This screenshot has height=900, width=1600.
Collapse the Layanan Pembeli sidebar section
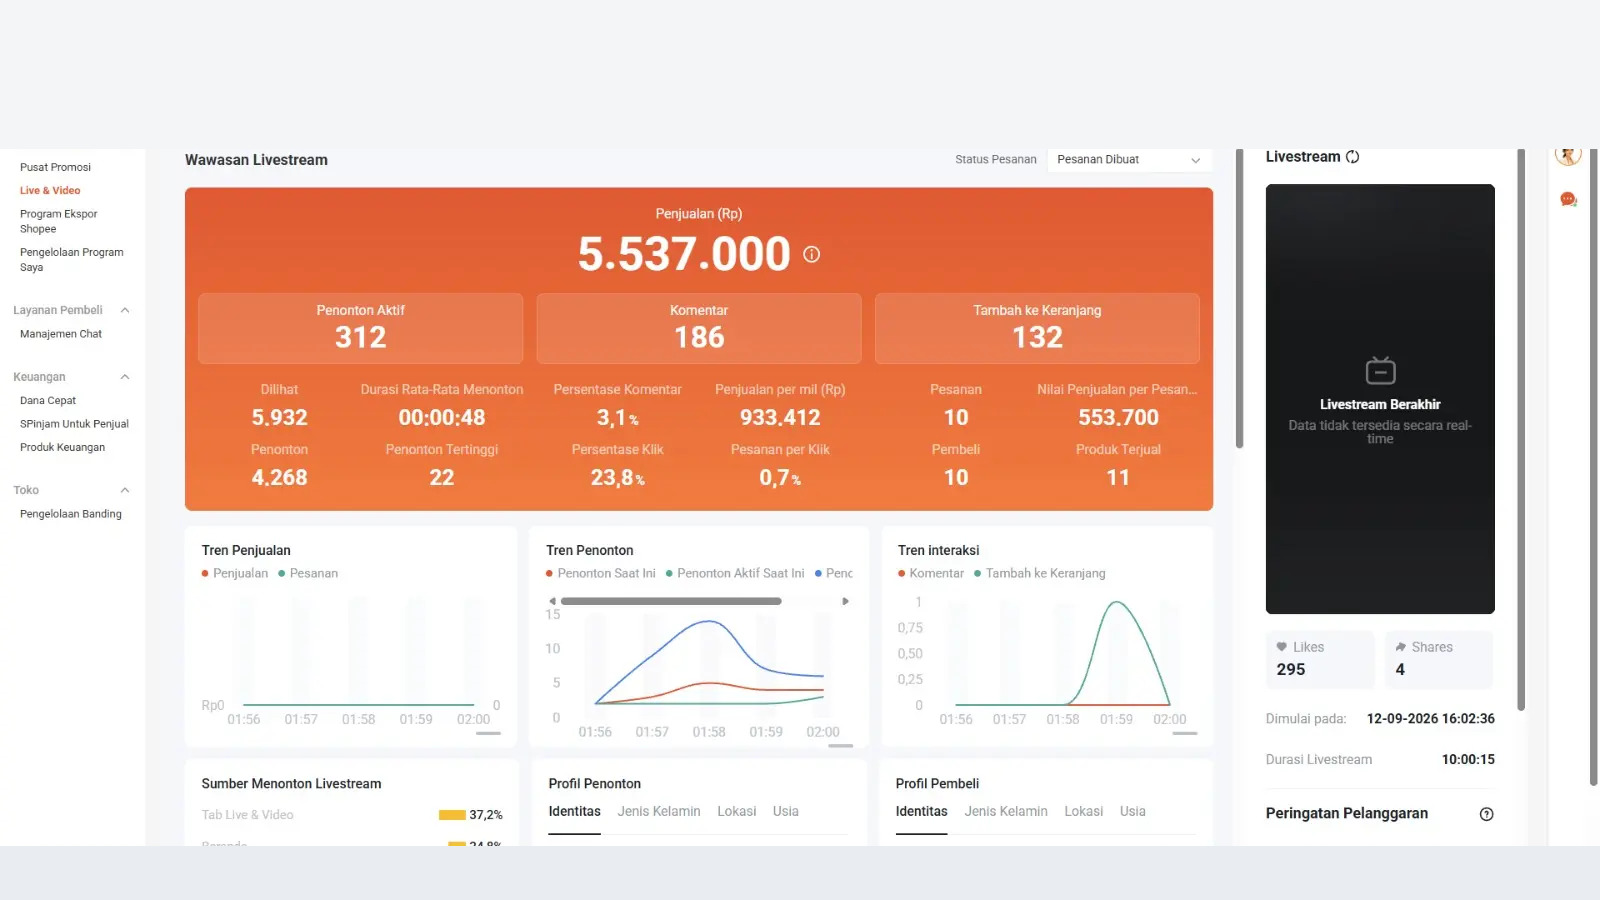125,310
